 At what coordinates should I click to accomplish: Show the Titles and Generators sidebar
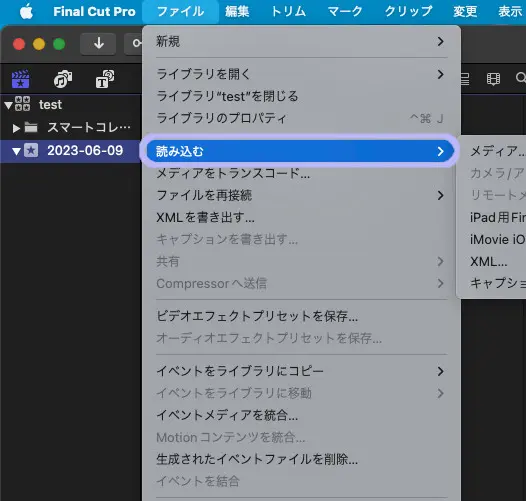tap(105, 79)
